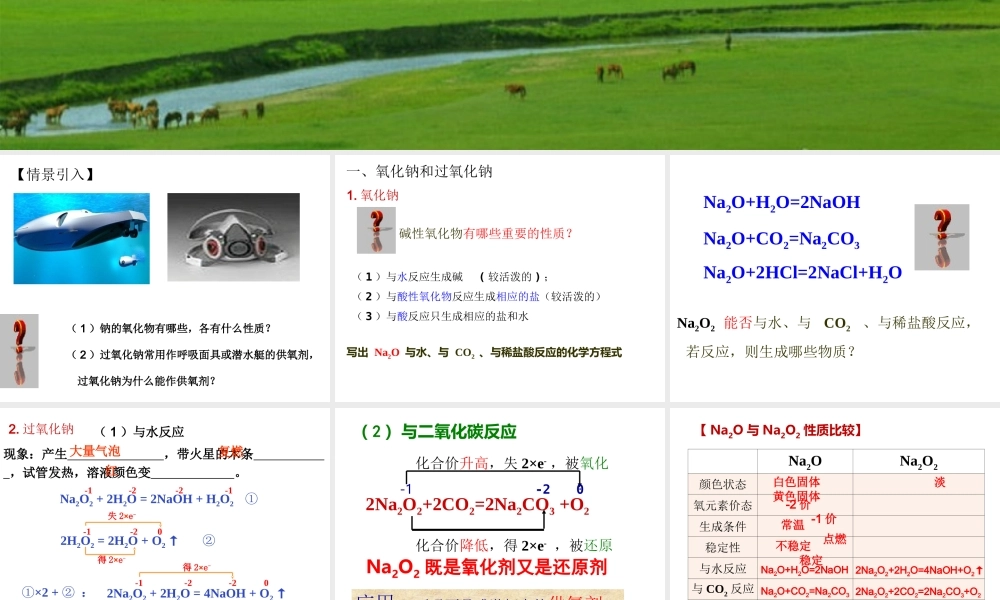Click the blue equation Na2O+2HCl=2NaCl+H2O

point(802,273)
